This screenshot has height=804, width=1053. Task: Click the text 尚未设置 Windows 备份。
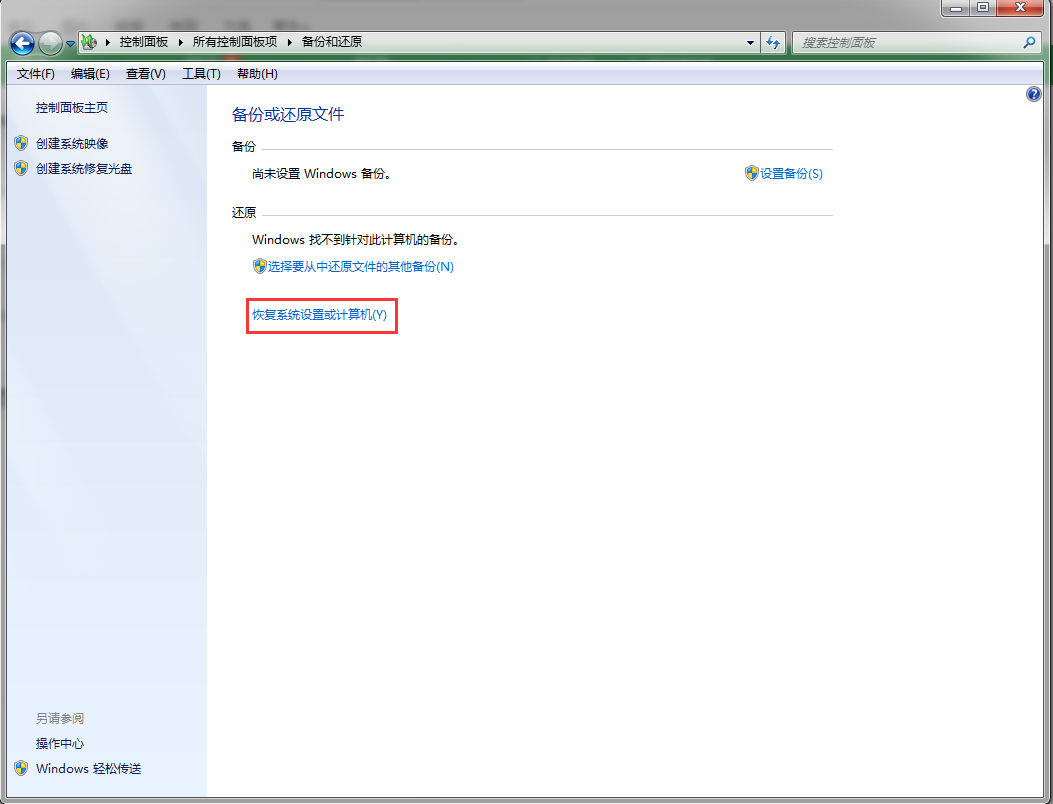point(322,173)
